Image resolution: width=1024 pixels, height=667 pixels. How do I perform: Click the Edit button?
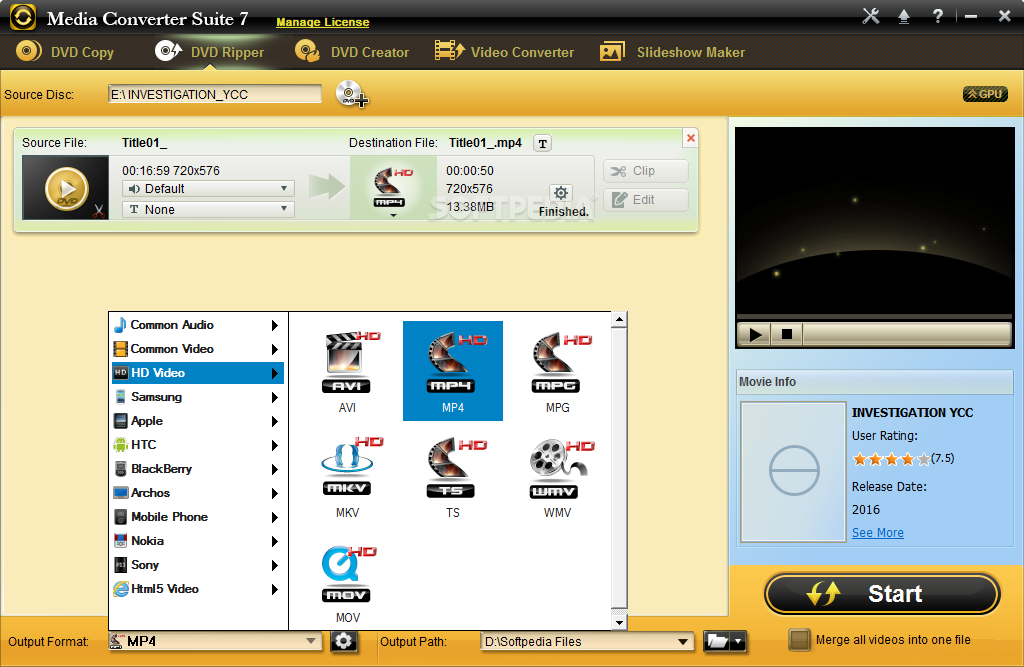[x=645, y=200]
